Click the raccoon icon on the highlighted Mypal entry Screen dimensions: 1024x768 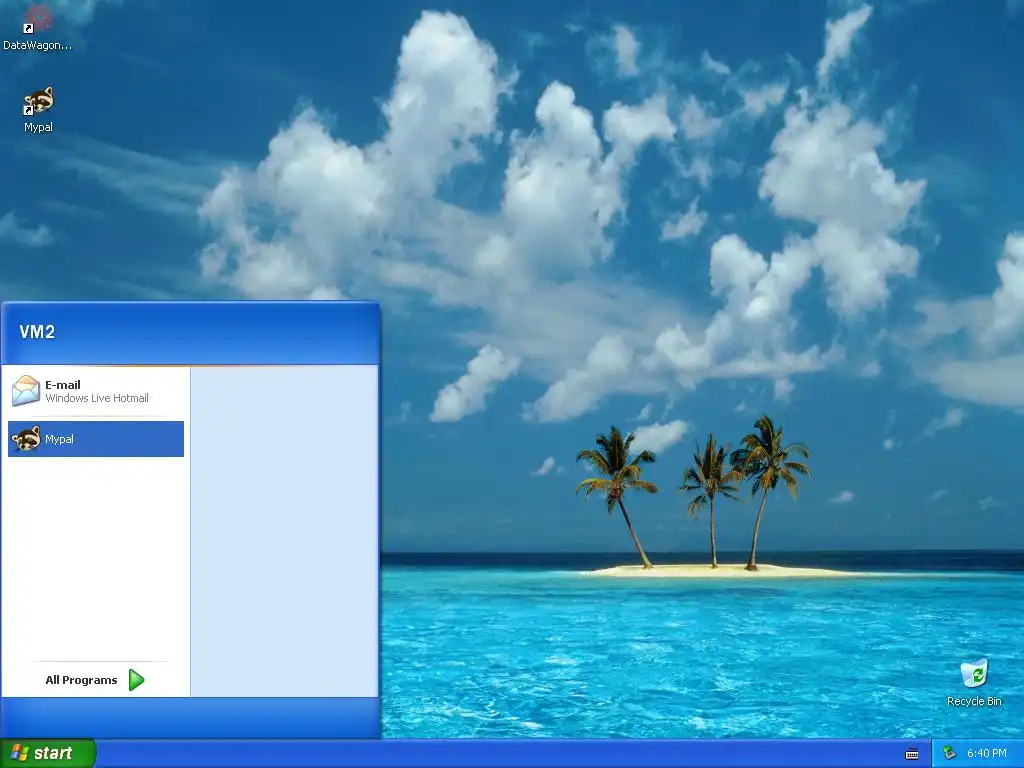point(26,439)
